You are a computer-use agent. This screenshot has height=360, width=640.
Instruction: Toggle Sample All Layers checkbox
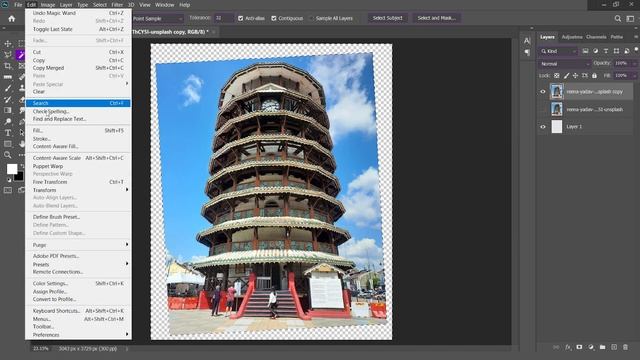(x=311, y=18)
